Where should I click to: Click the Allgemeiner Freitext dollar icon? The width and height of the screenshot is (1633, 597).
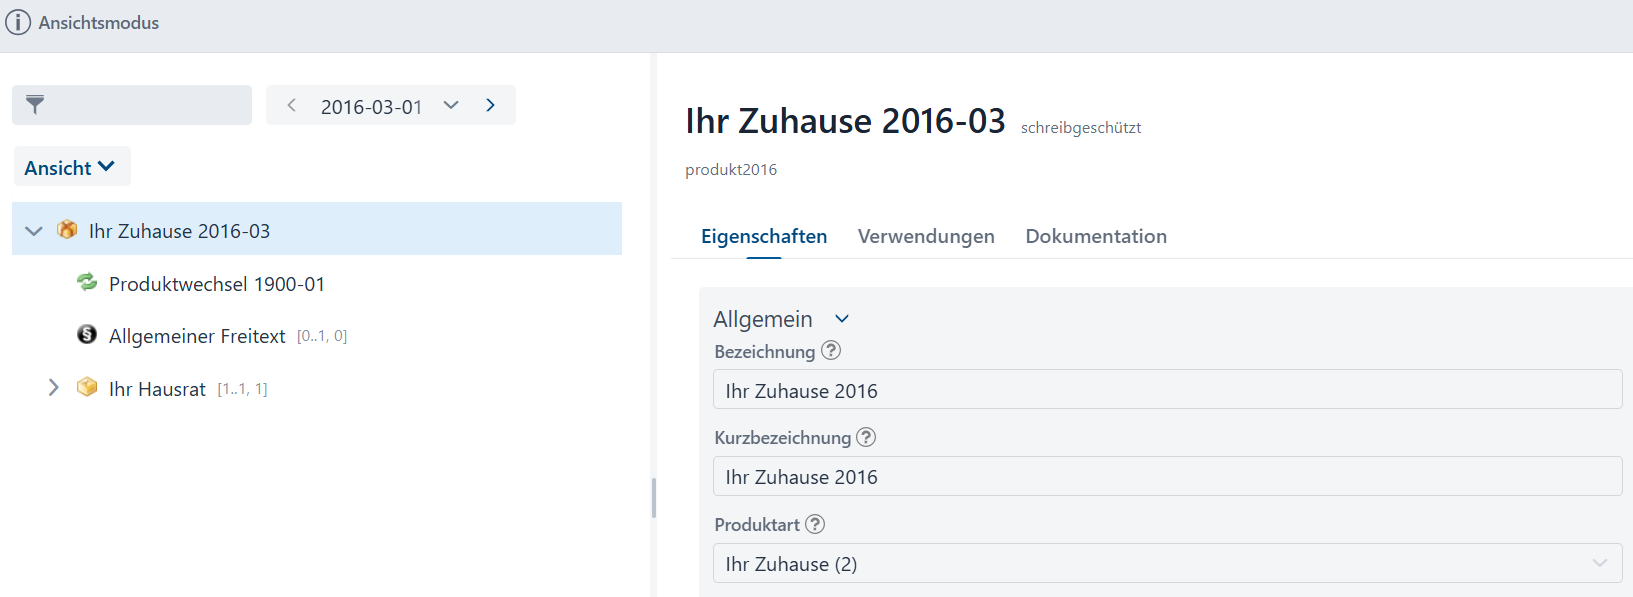(x=87, y=334)
